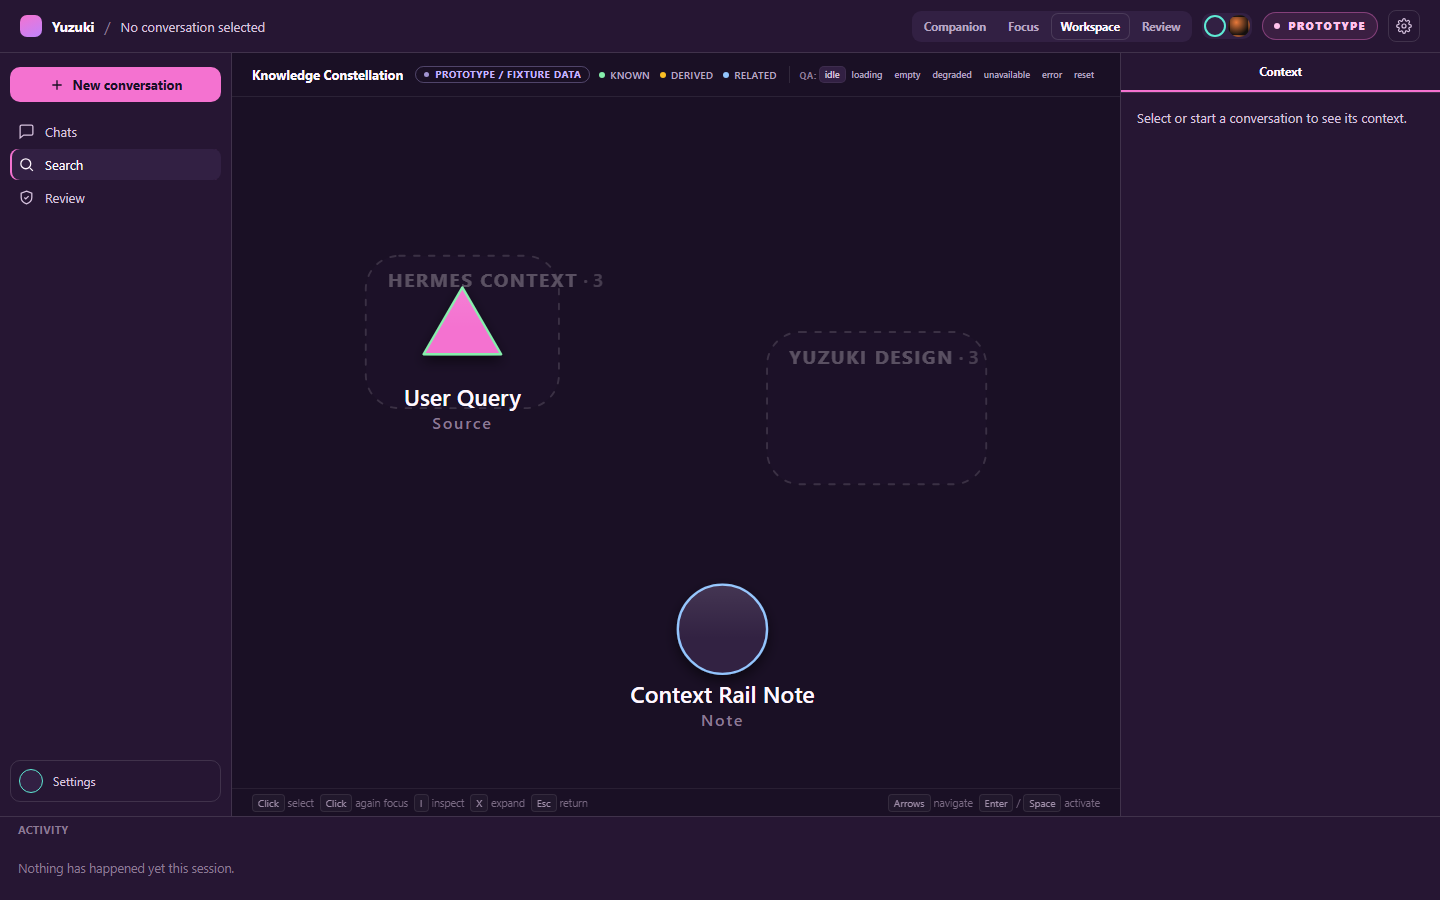1440x900 pixels.
Task: Click the Esc return key hint
Action: click(560, 803)
